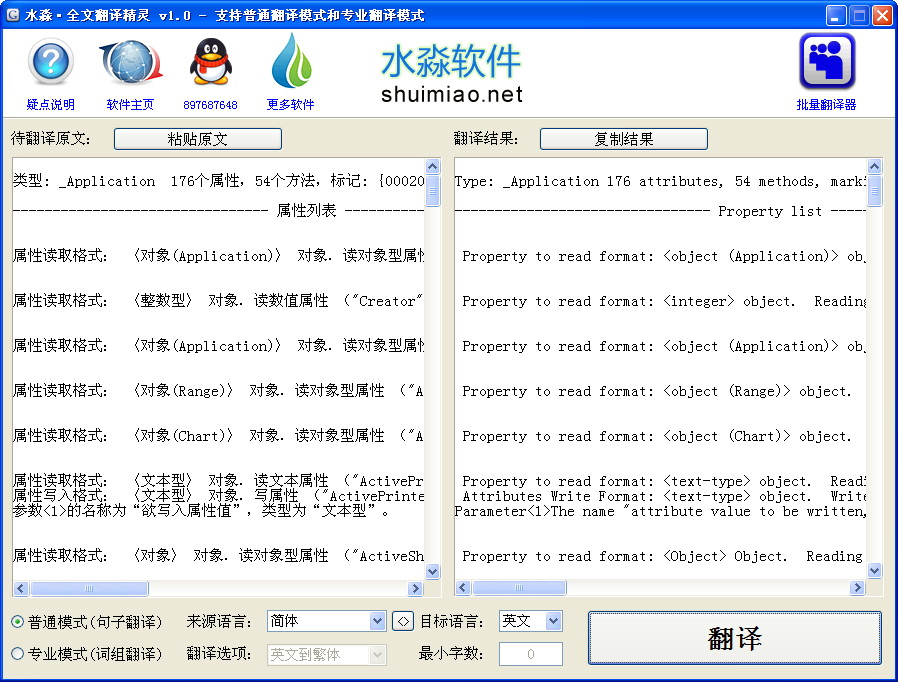Click inside the 最小字数 number field
Screen dimensions: 898x682
(x=530, y=654)
